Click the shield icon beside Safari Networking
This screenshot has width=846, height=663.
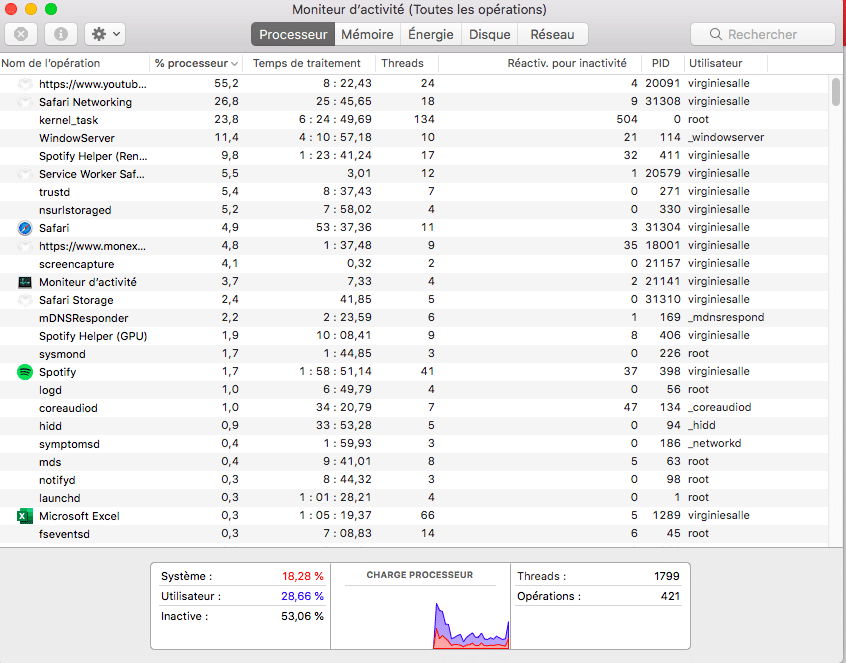coord(25,101)
